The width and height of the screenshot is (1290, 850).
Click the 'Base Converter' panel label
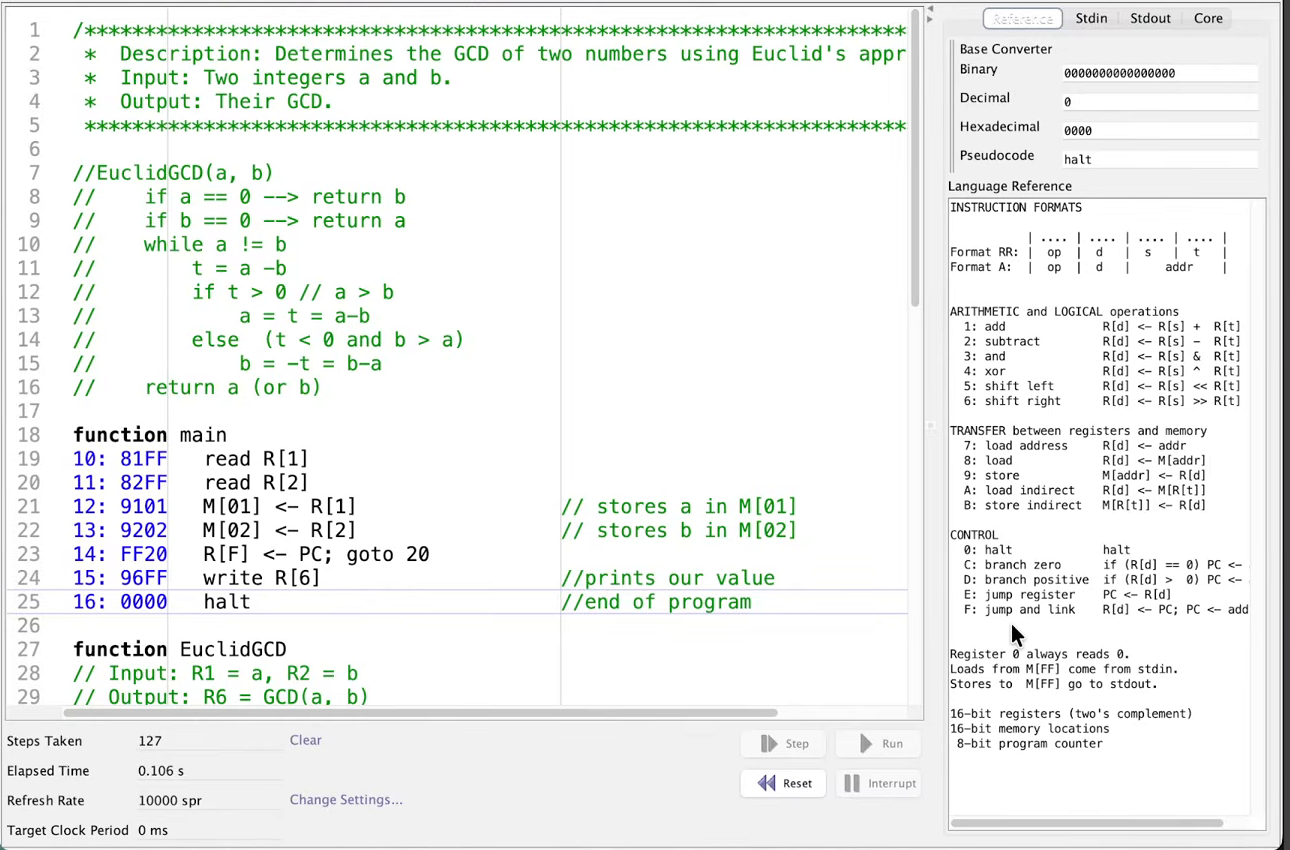pos(1006,49)
